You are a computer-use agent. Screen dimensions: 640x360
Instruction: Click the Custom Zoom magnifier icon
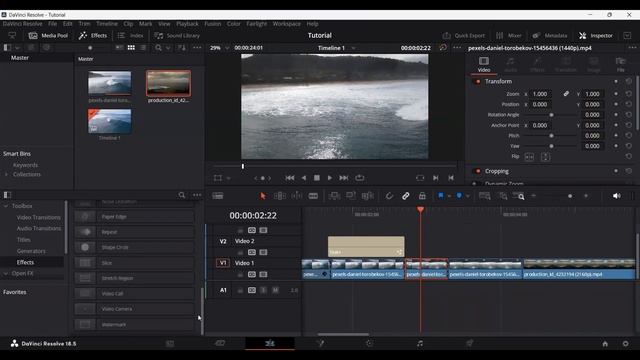pos(519,196)
